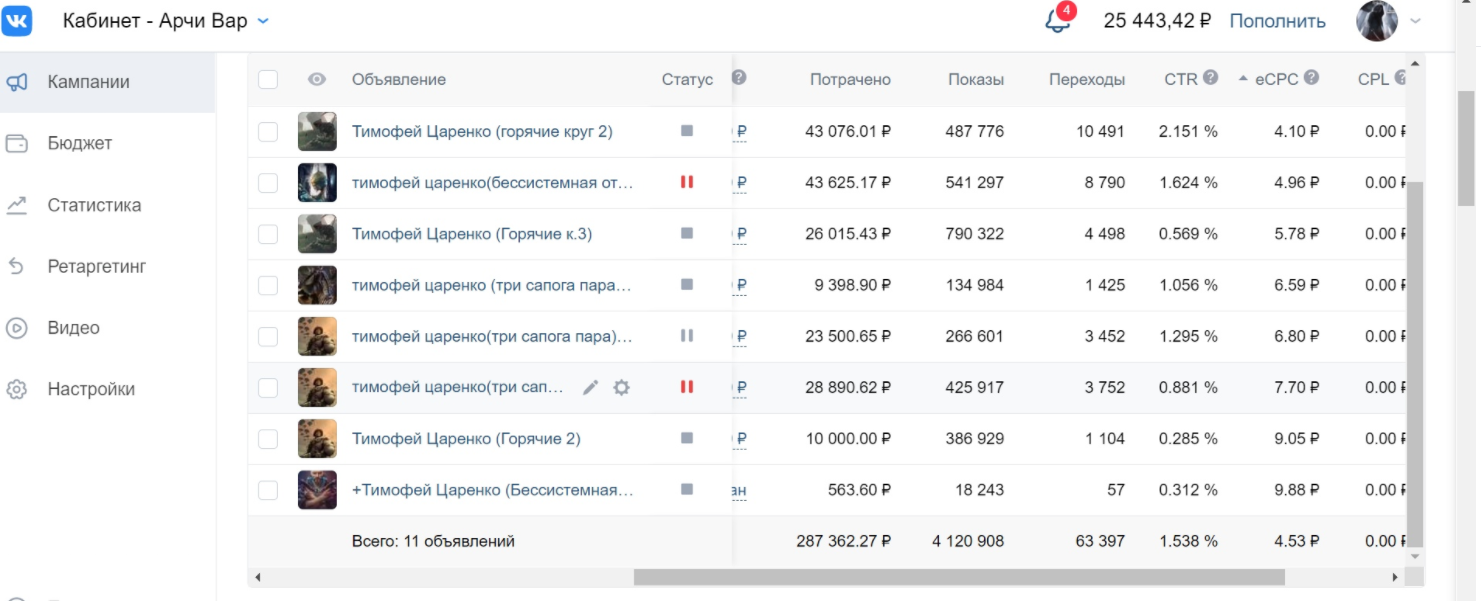Viewport: 1481px width, 601px height.
Task: Expand the Кабинет - Арчи Вар dropdown
Action: click(263, 21)
